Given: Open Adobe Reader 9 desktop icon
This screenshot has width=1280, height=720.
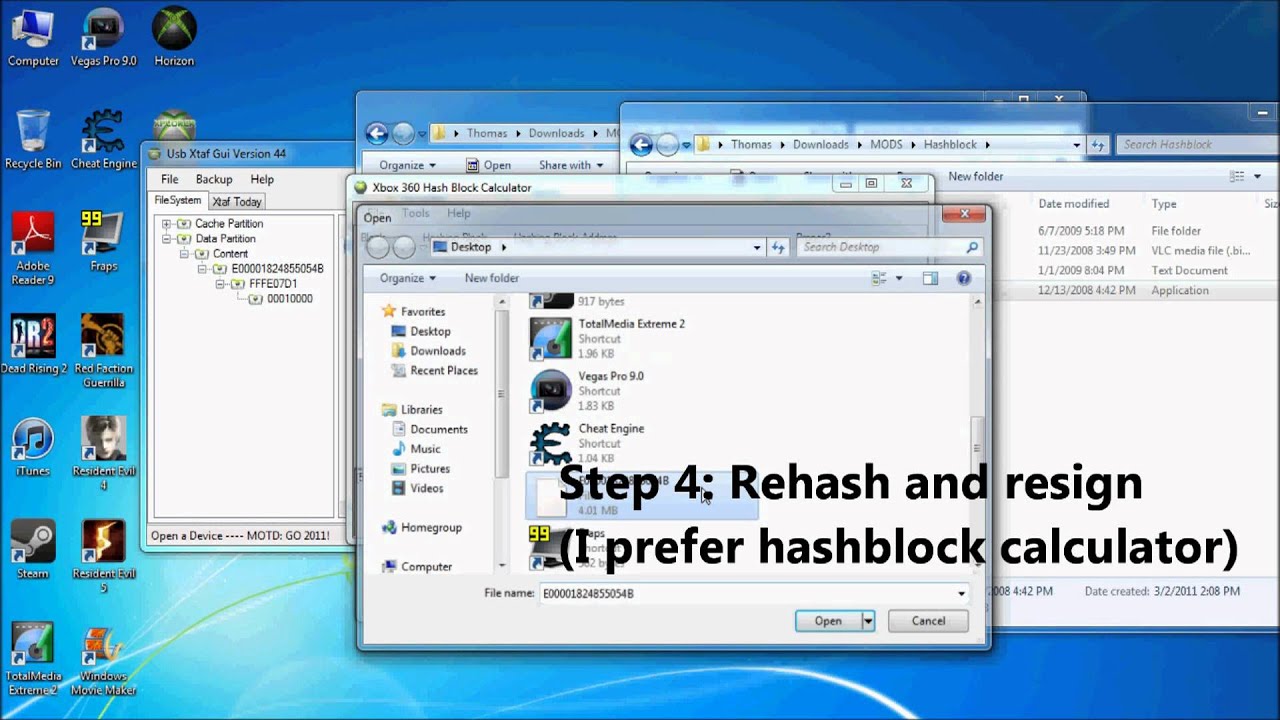Looking at the screenshot, I should (33, 248).
